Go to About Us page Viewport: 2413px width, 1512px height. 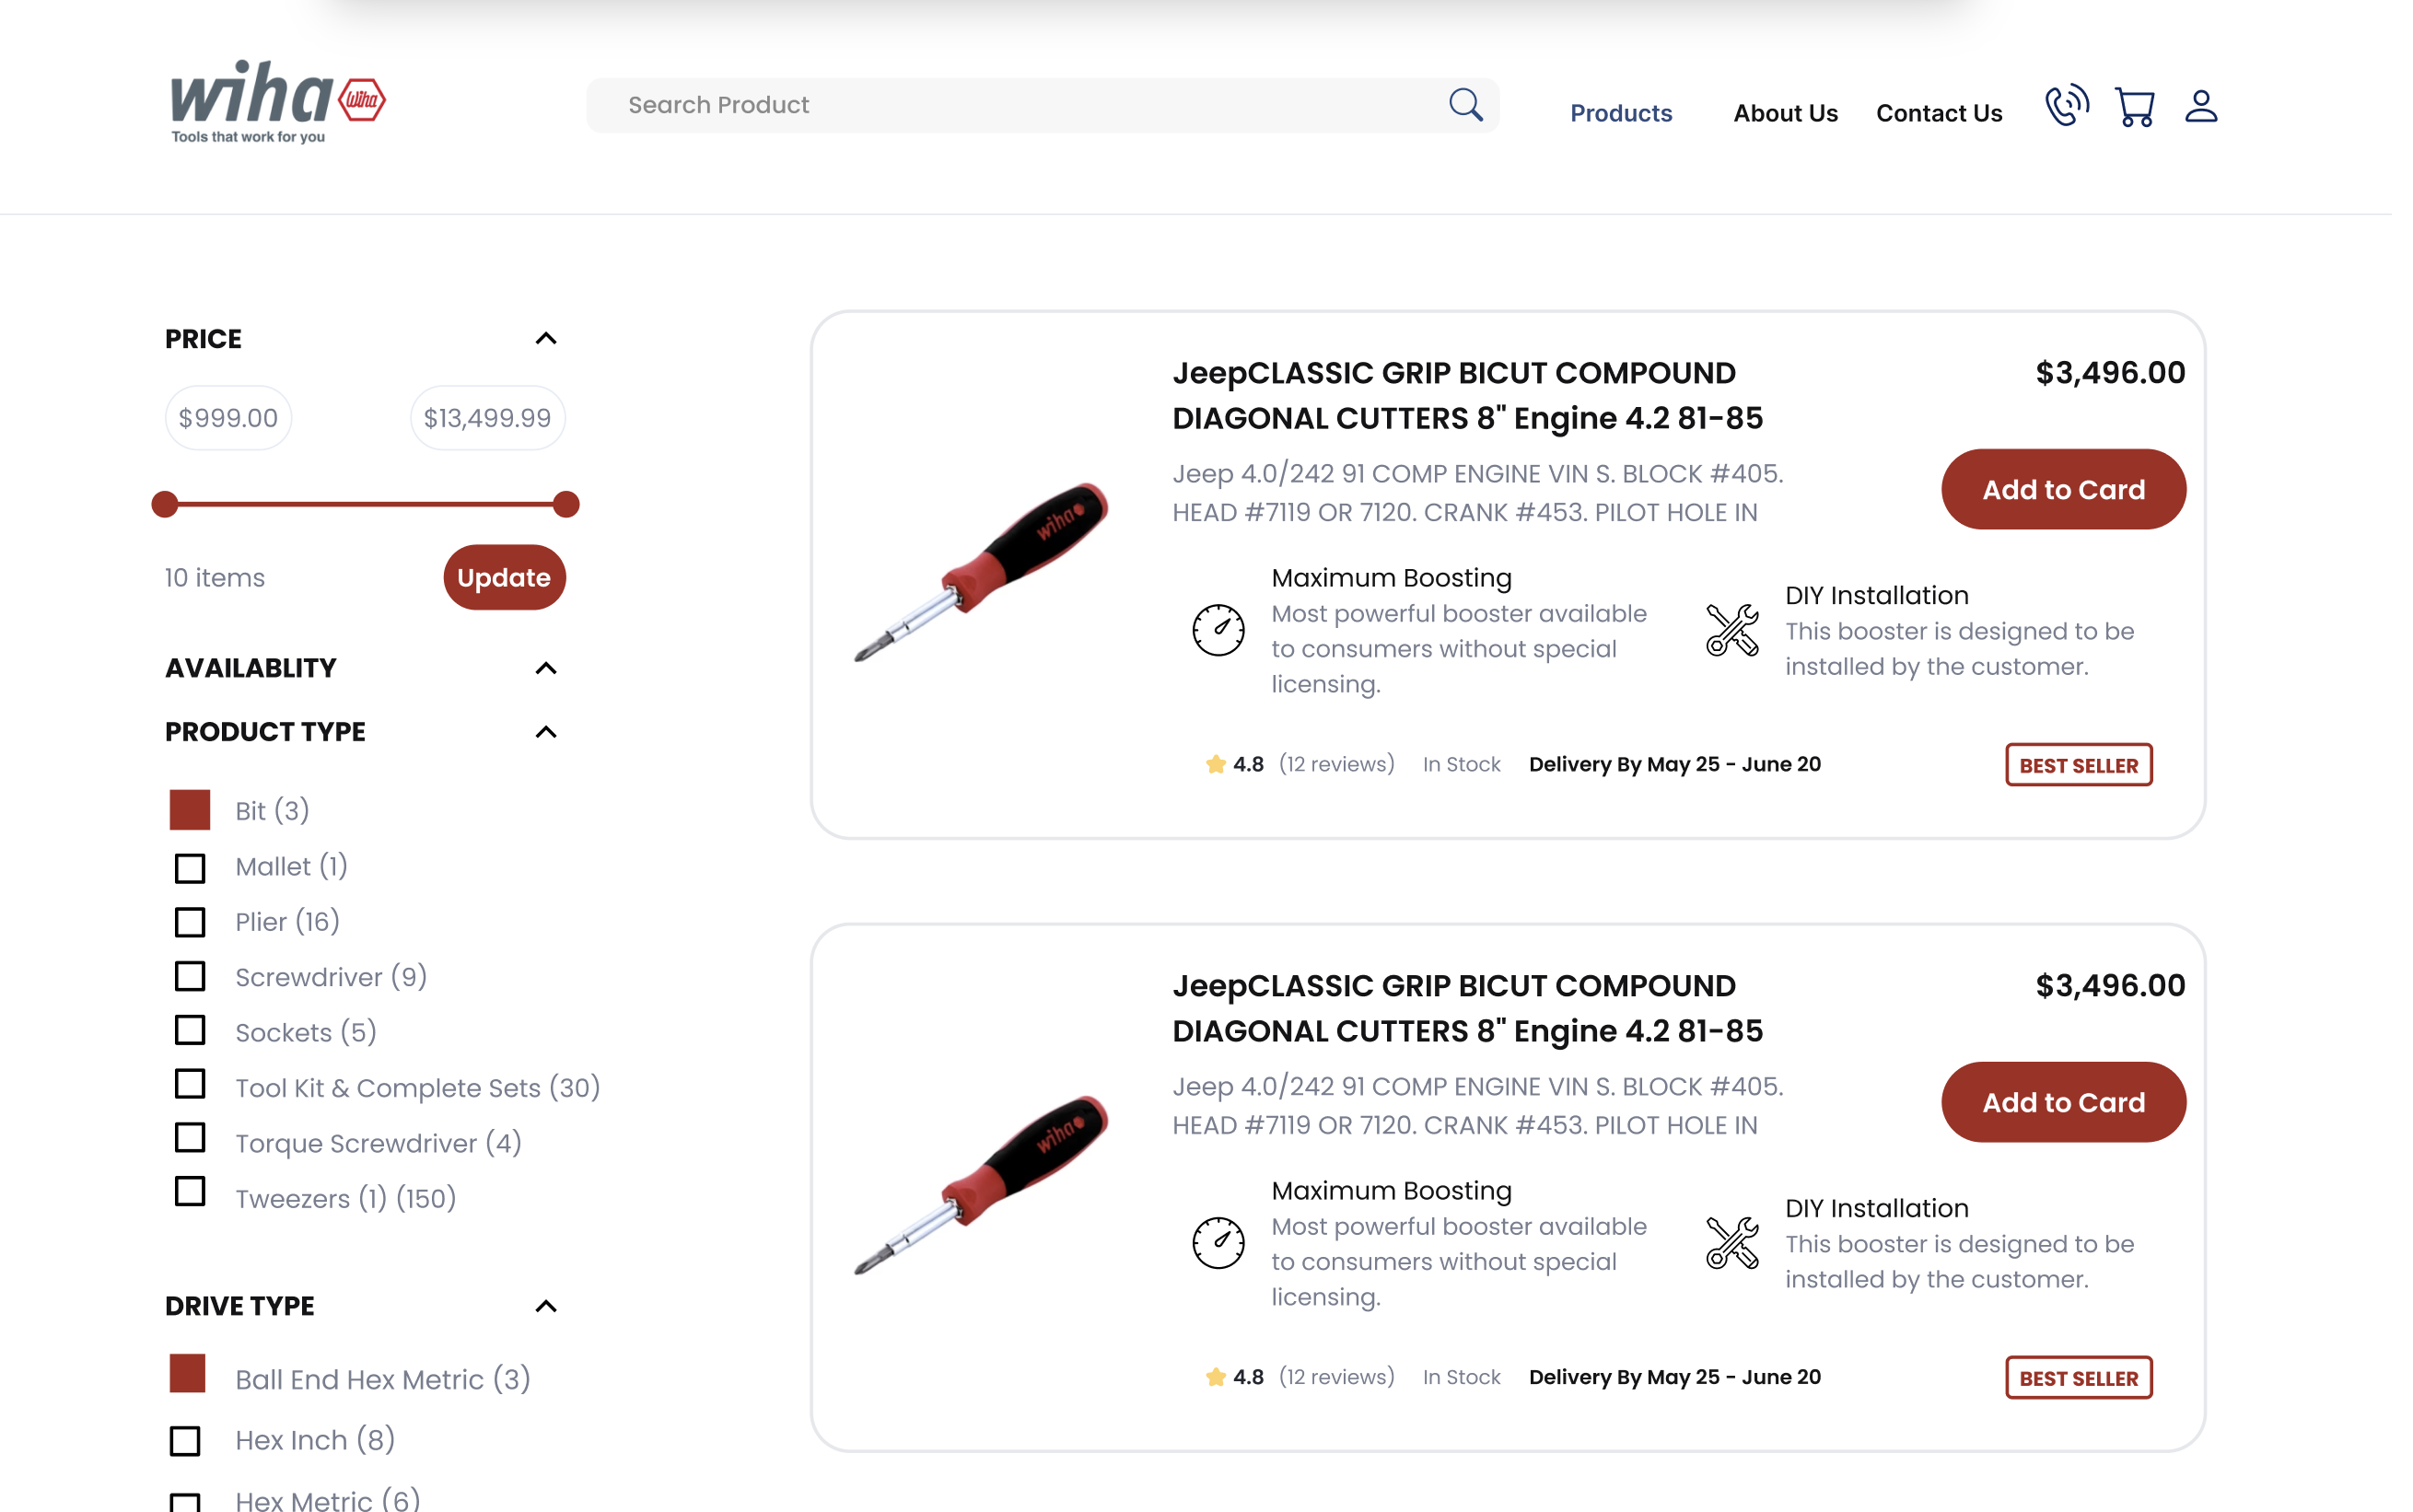point(1784,113)
